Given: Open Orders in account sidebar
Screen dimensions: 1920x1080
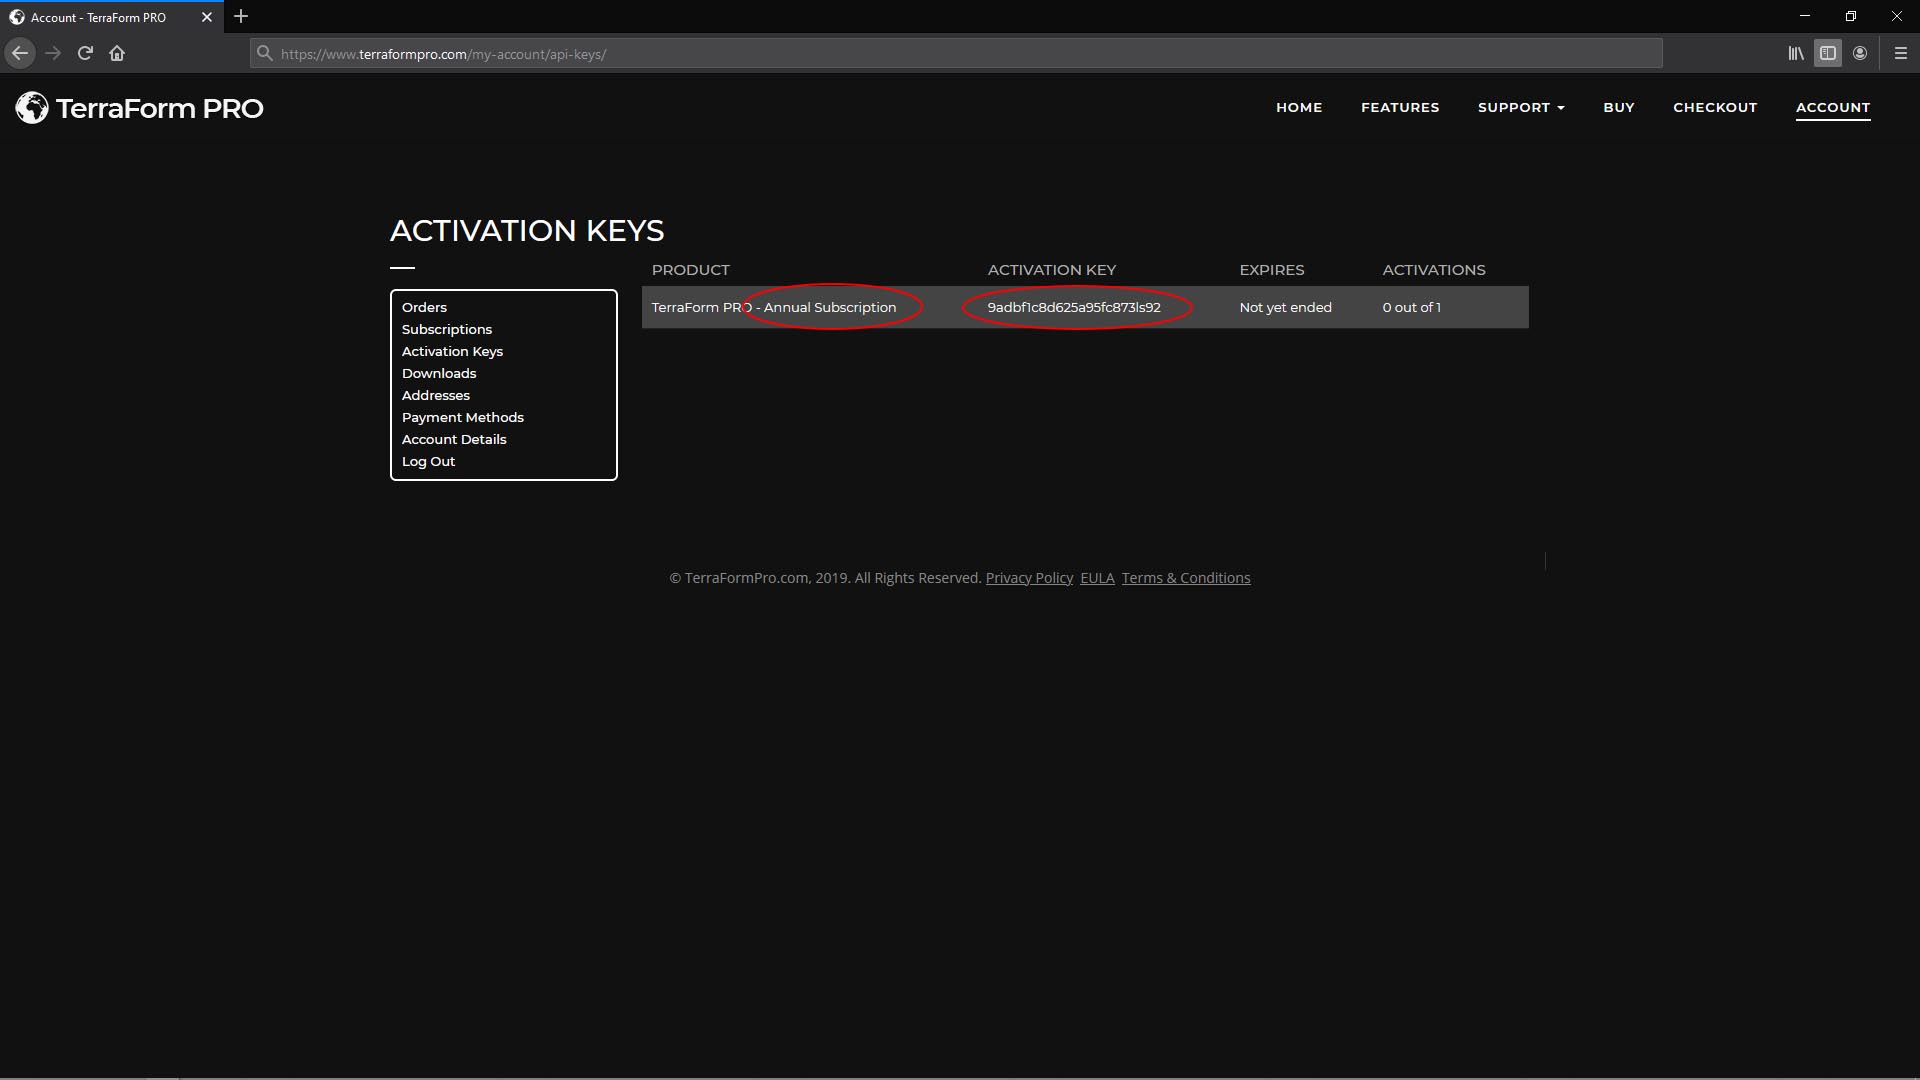Looking at the screenshot, I should click(x=424, y=307).
